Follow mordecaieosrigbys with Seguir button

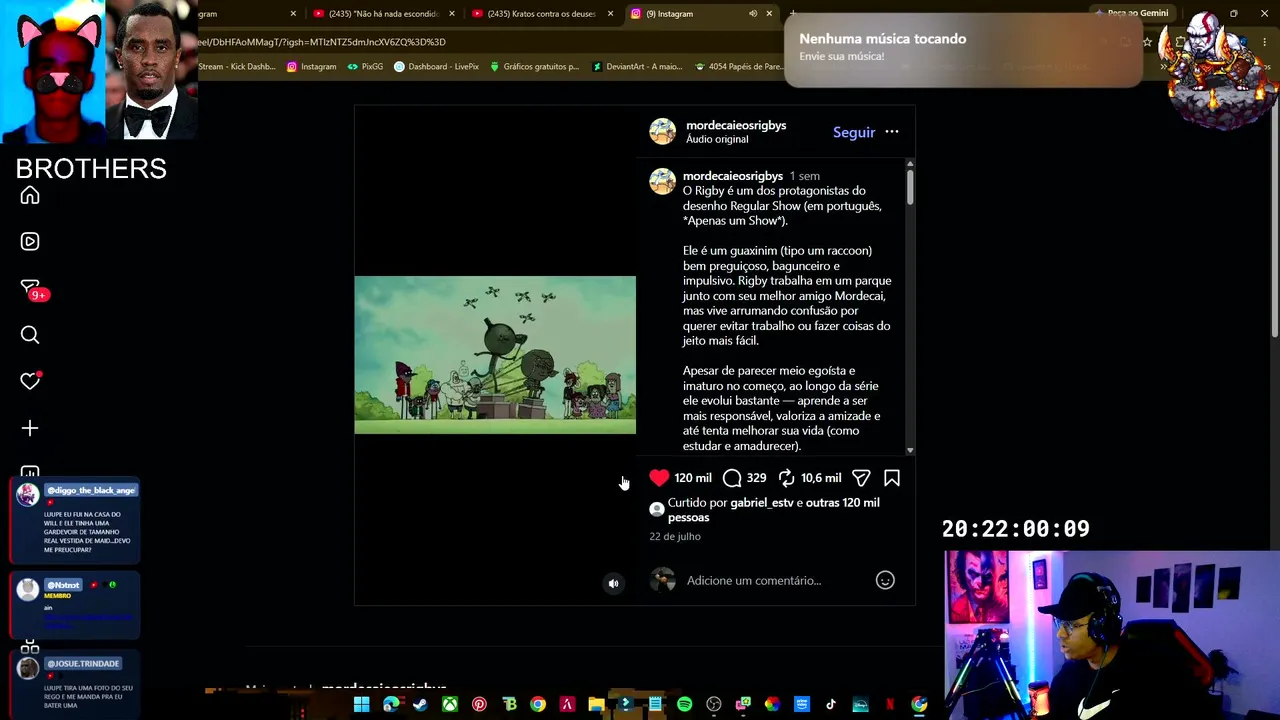click(x=854, y=132)
